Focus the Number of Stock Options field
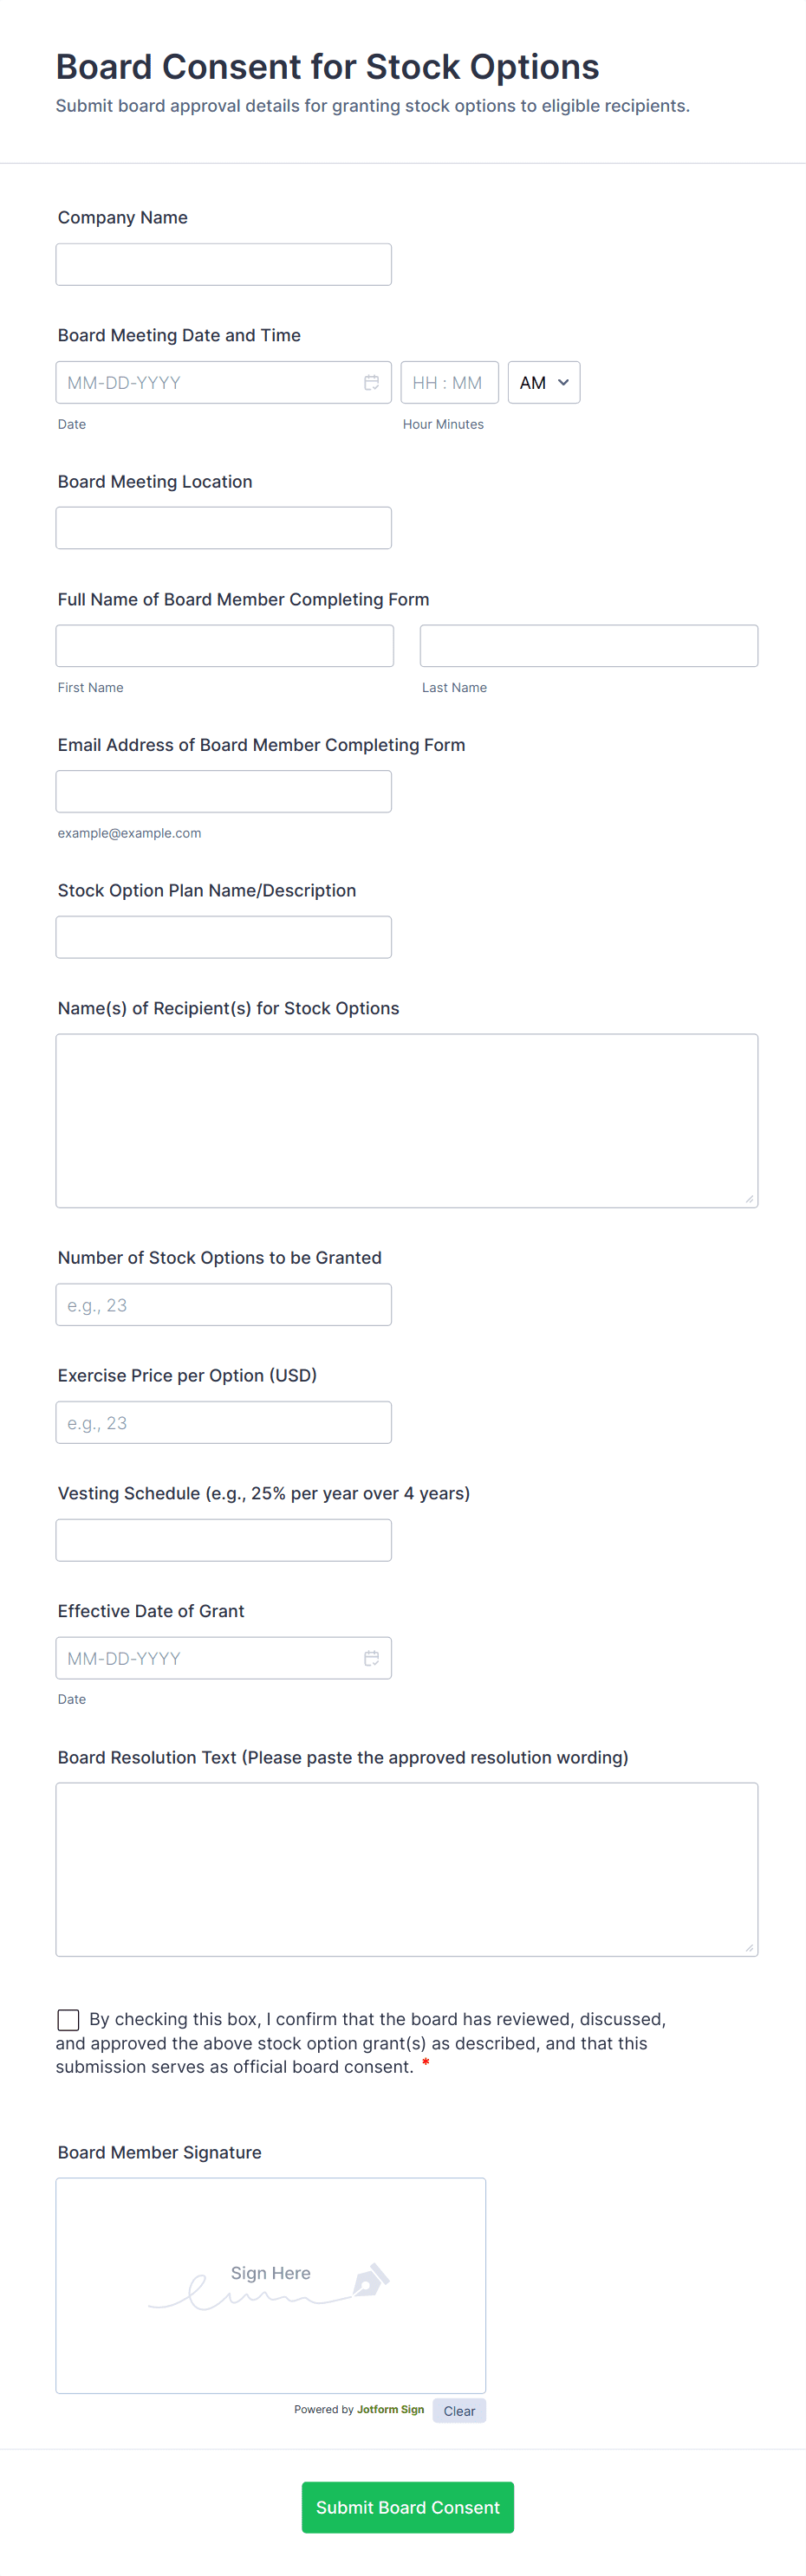806x2576 pixels. pos(223,1305)
